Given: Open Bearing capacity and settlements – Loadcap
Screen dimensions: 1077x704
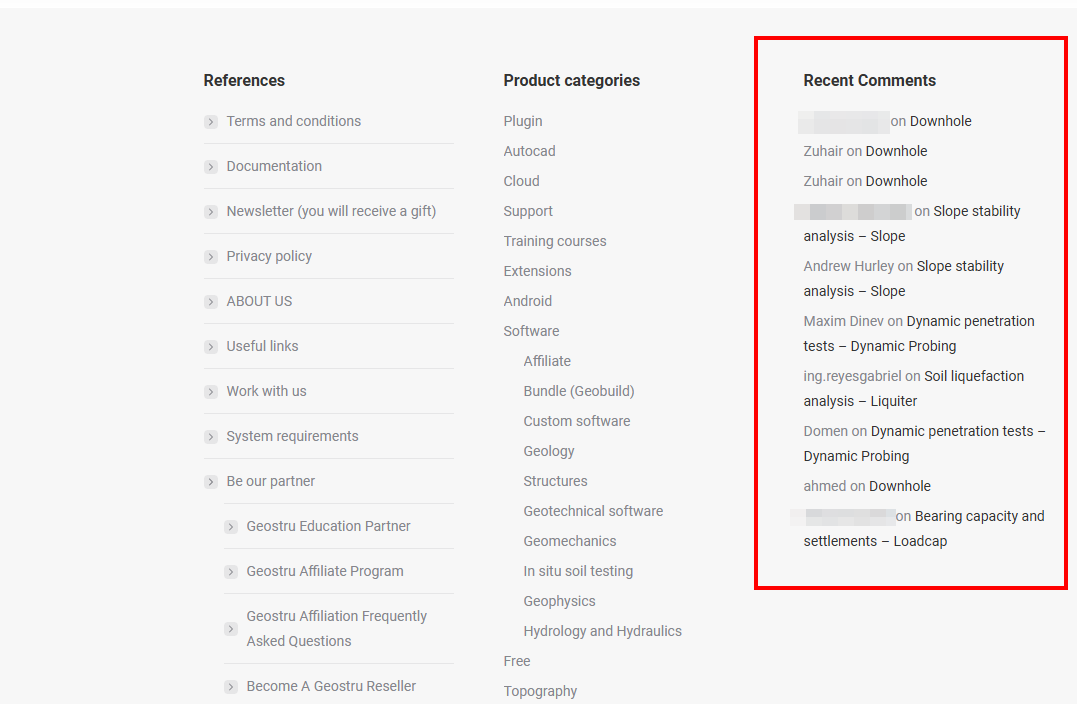Looking at the screenshot, I should pyautogui.click(x=978, y=517).
